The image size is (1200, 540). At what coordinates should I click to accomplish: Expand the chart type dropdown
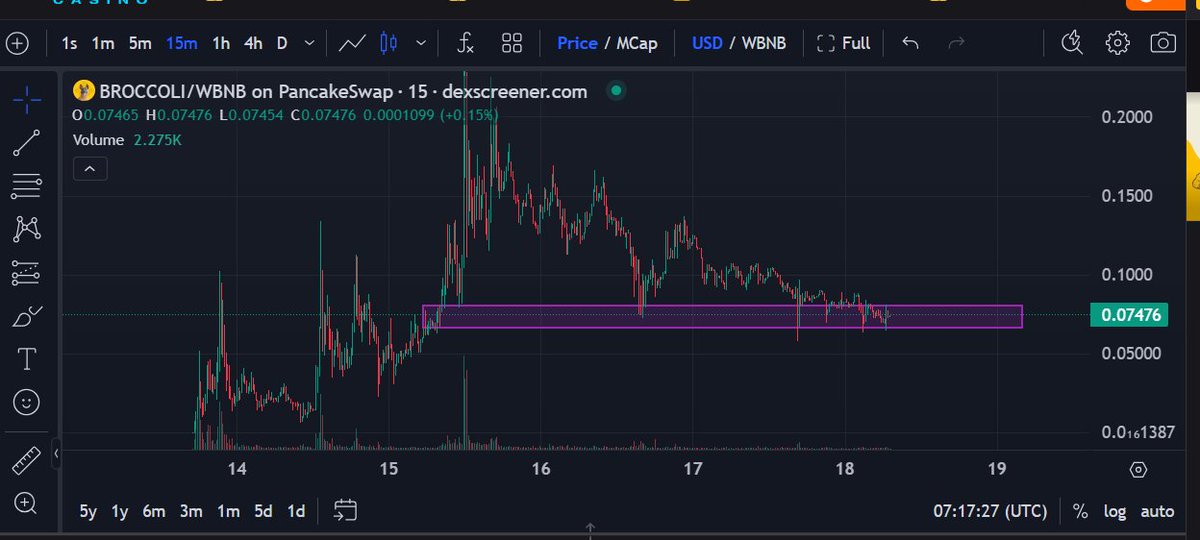click(x=421, y=44)
